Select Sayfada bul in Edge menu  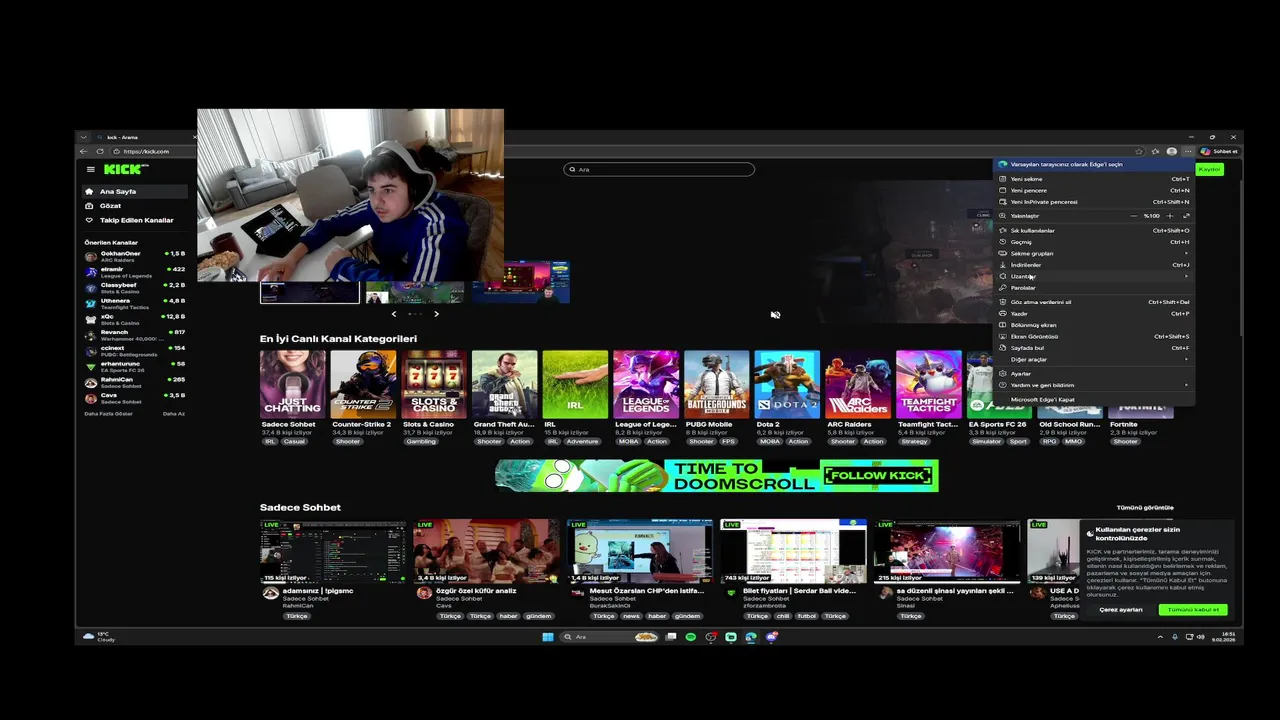(1094, 348)
